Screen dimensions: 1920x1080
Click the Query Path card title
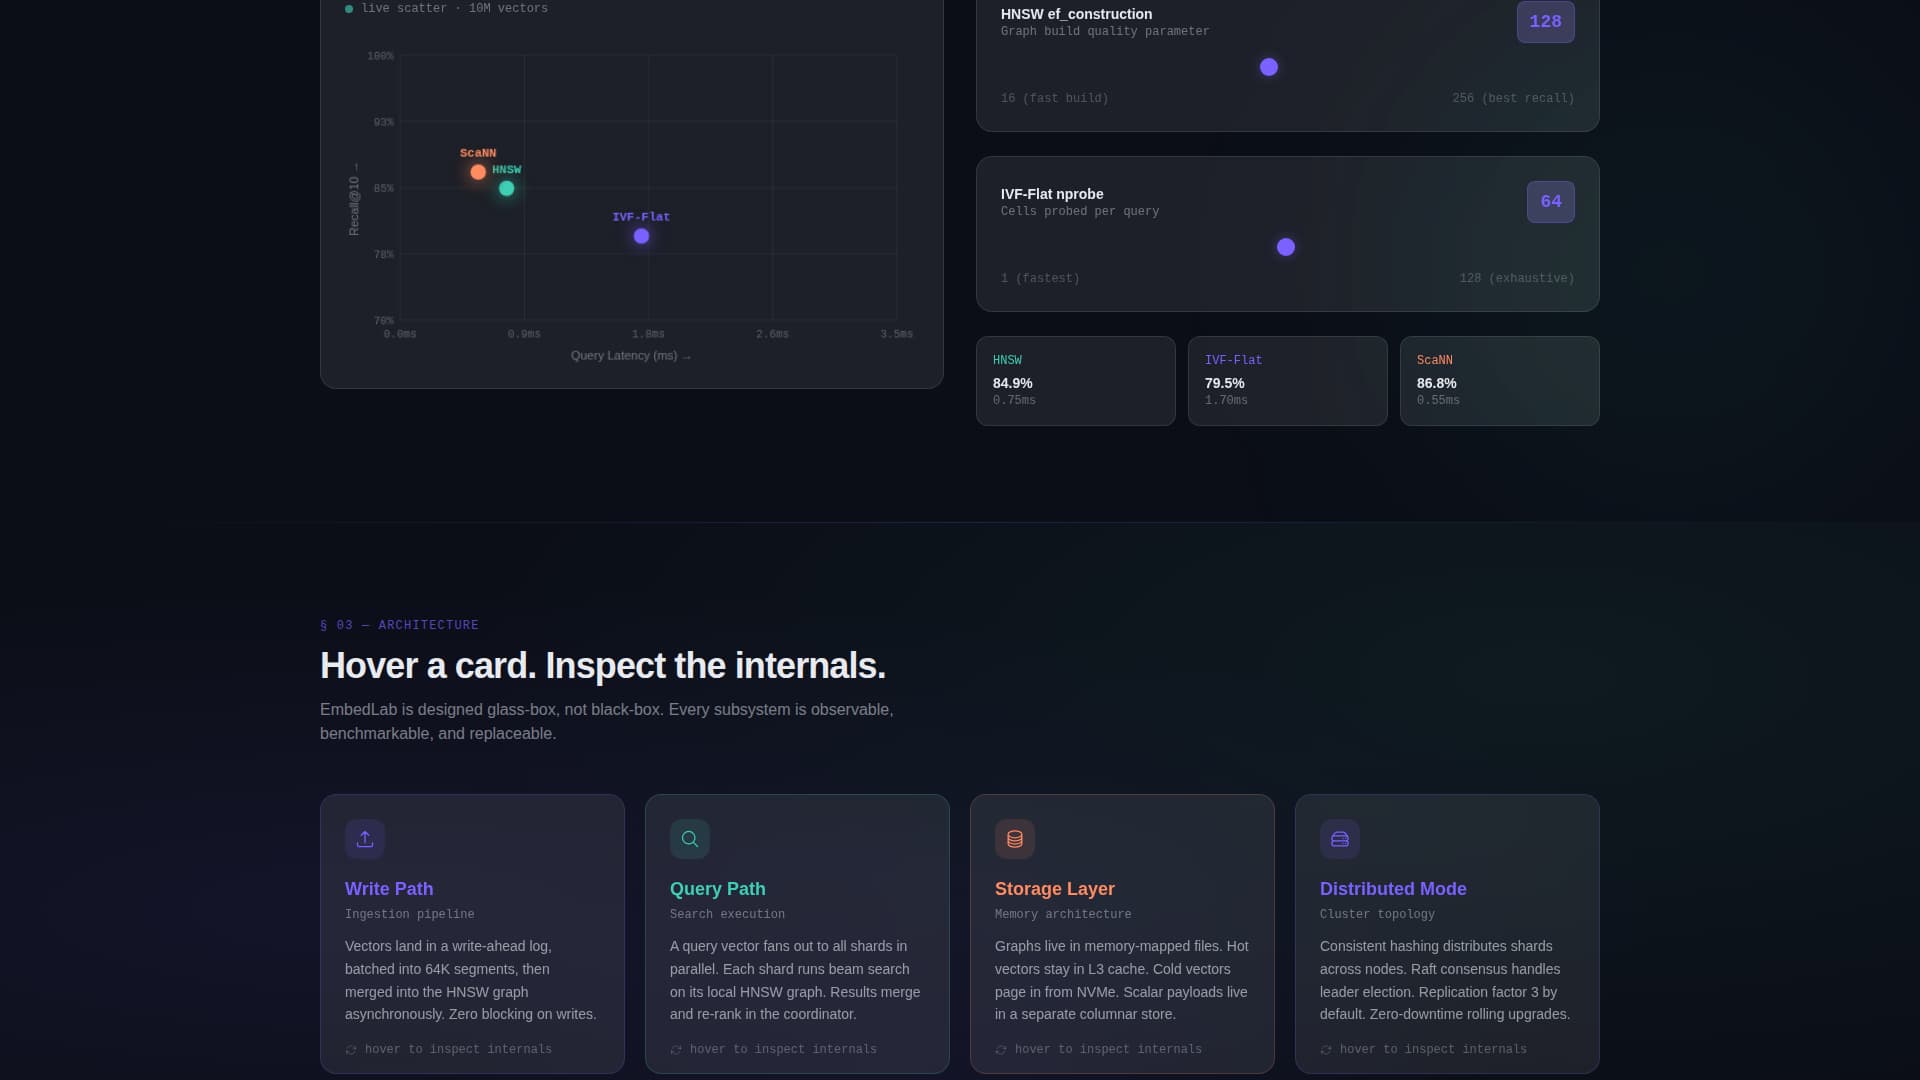click(718, 889)
